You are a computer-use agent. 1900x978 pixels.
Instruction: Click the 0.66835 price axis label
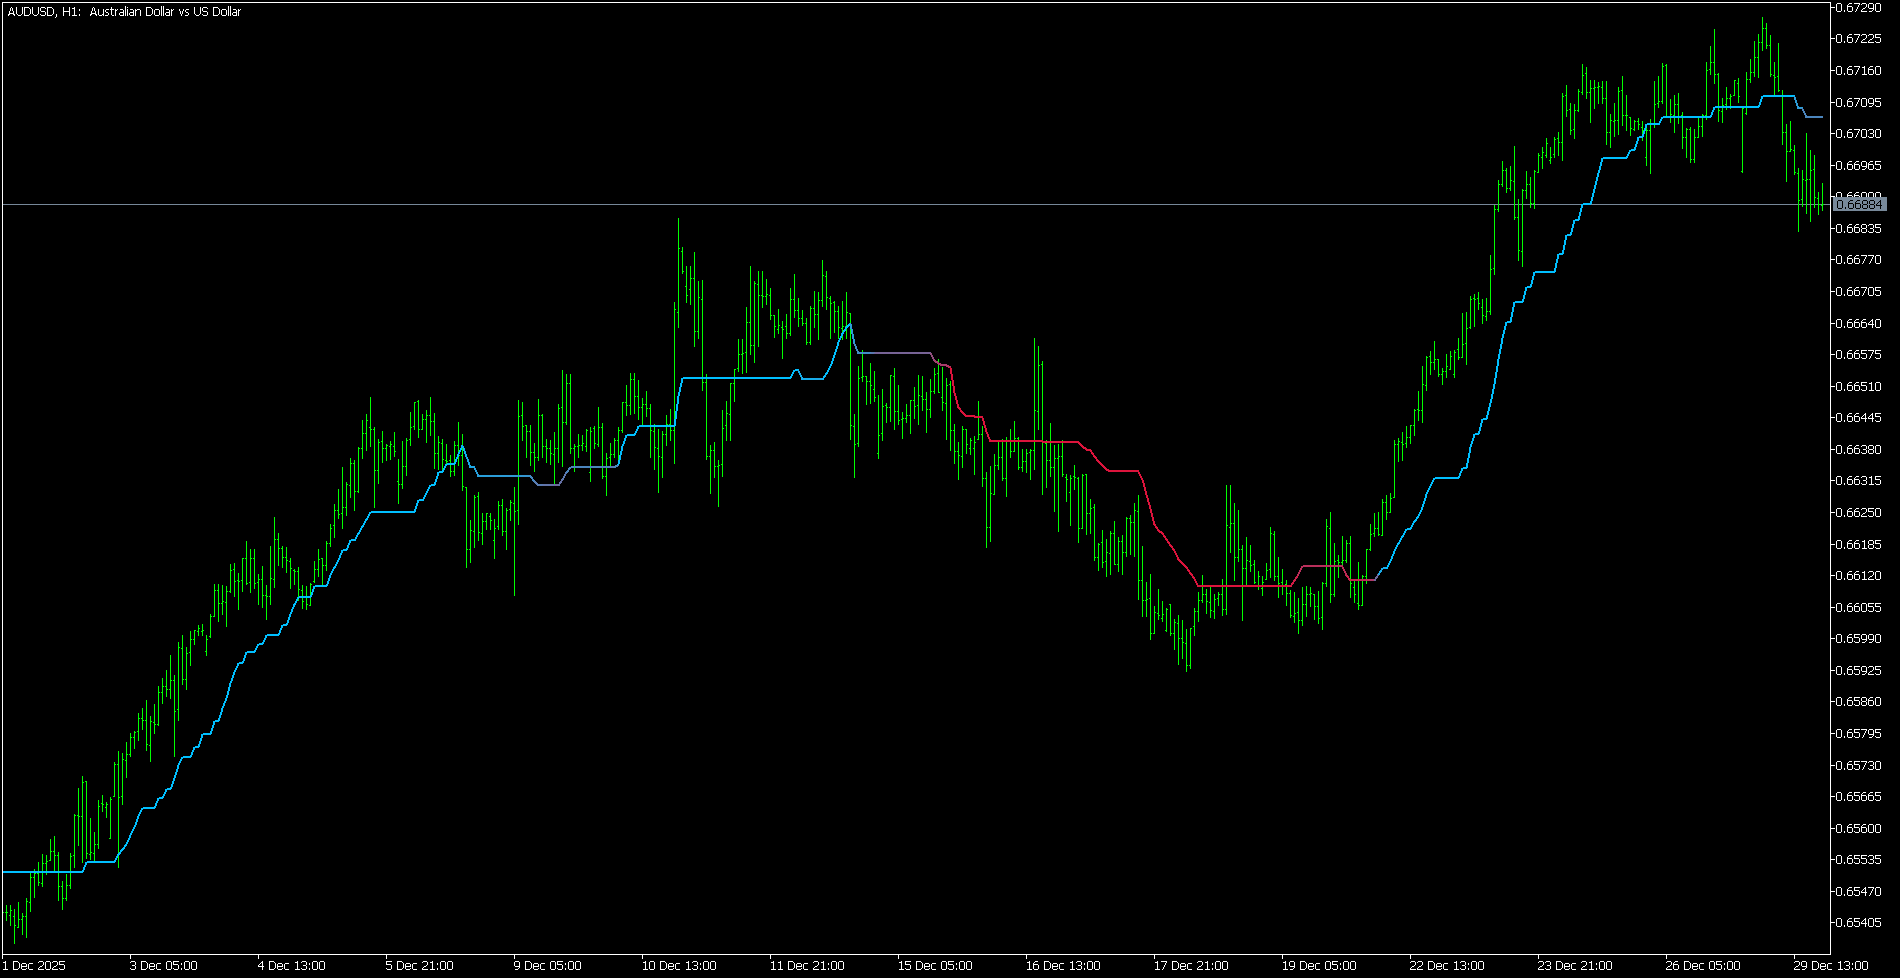(1860, 228)
